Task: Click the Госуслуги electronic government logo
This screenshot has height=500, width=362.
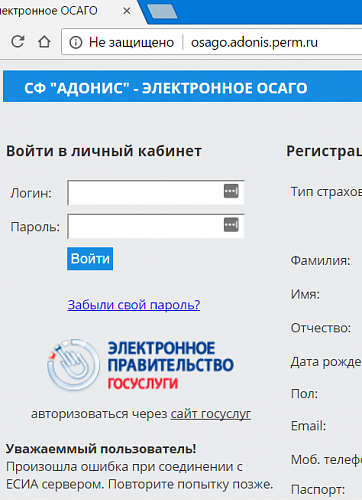Action: [140, 365]
